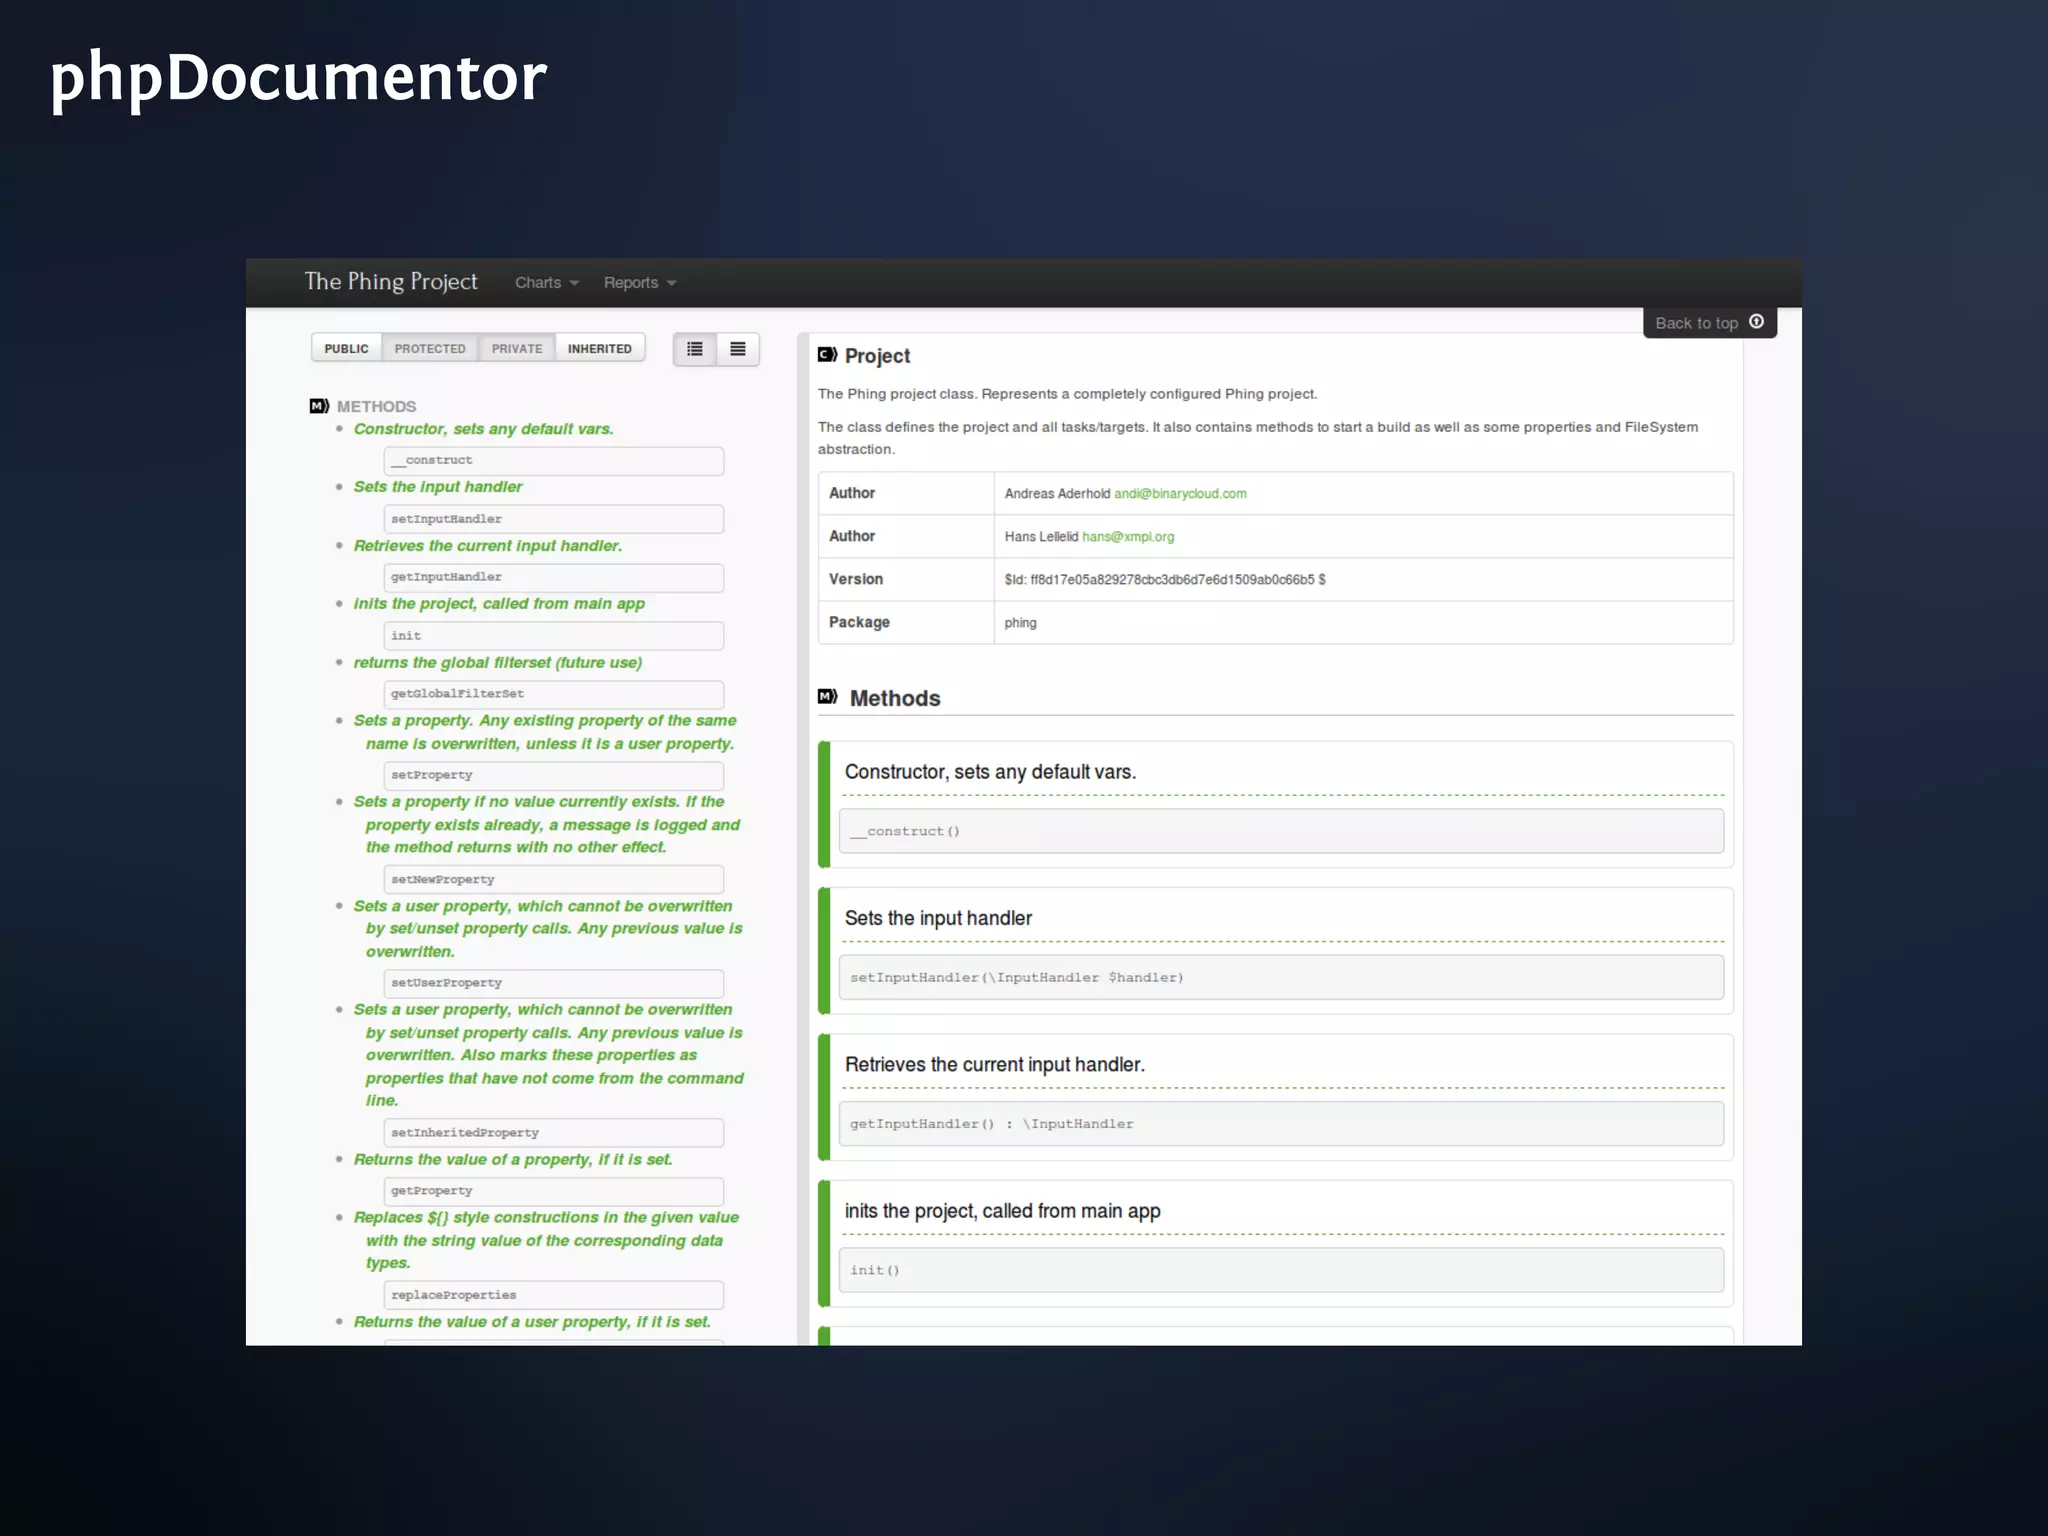Viewport: 2048px width, 1536px height.
Task: Open the Charts dropdown menu
Action: click(x=547, y=283)
